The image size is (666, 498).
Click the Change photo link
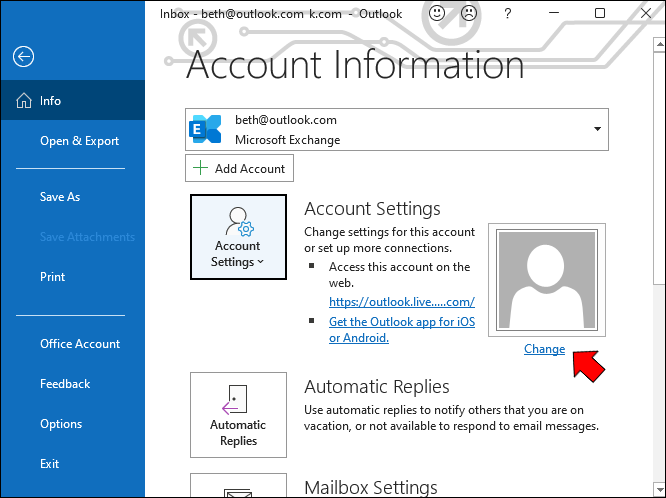pyautogui.click(x=544, y=349)
